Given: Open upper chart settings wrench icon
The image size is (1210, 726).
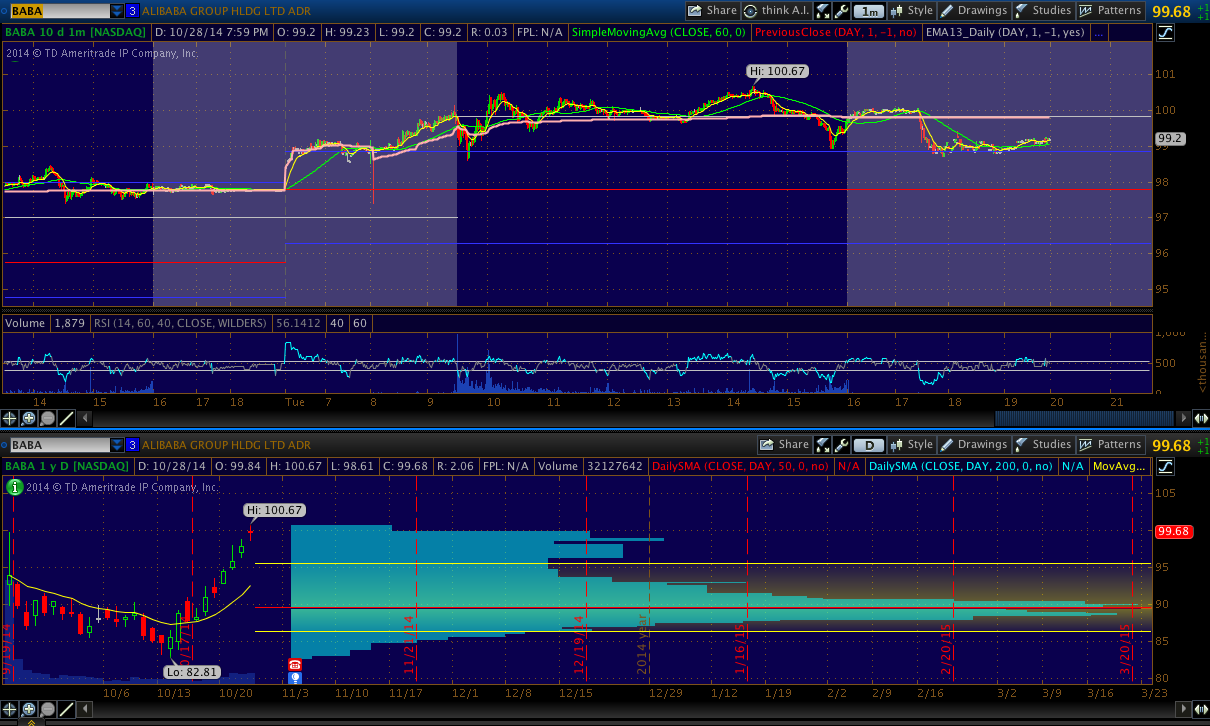Looking at the screenshot, I should (x=841, y=11).
